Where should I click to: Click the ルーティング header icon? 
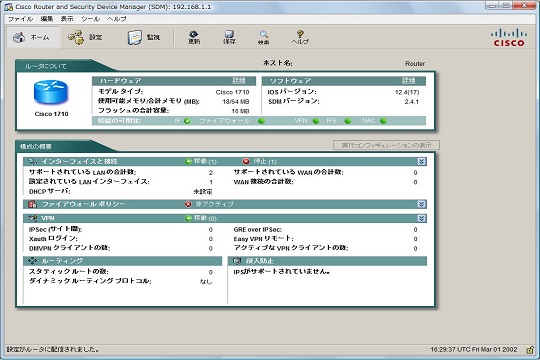tap(32, 261)
